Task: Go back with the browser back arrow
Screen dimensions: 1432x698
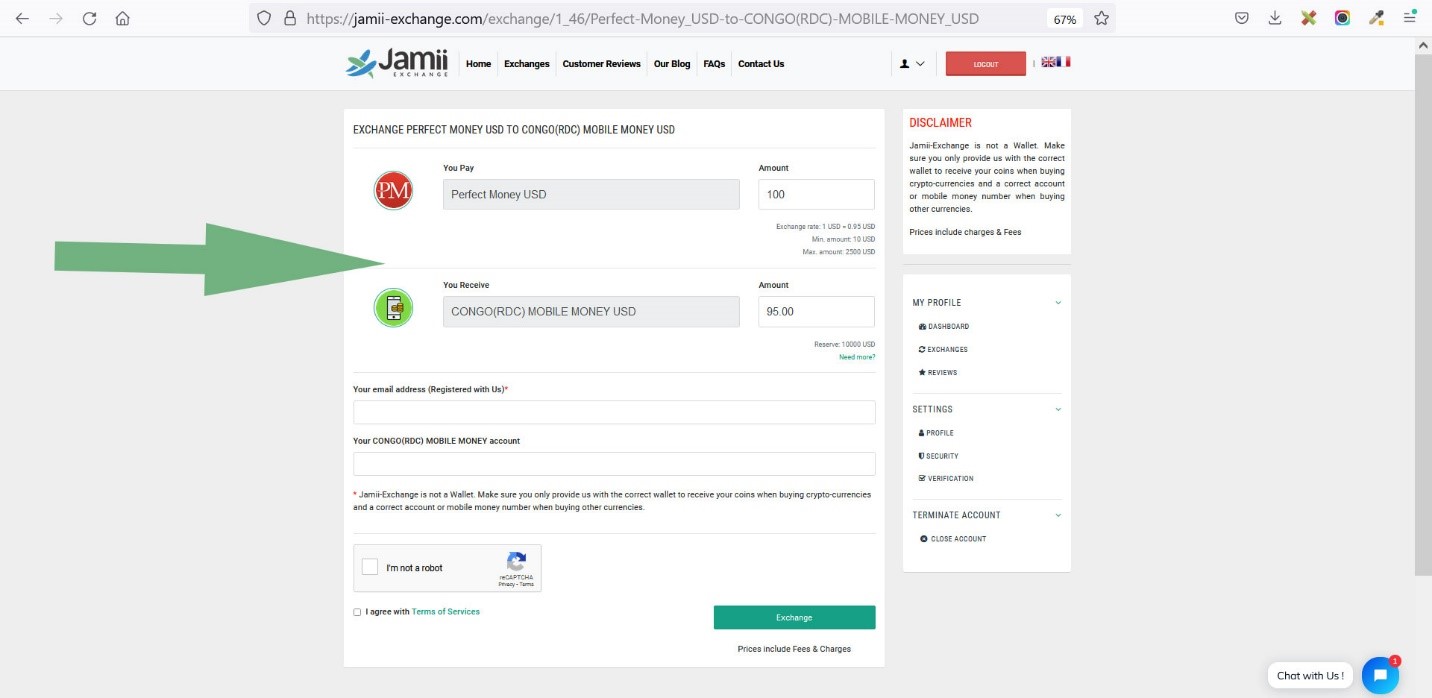Action: coord(22,18)
